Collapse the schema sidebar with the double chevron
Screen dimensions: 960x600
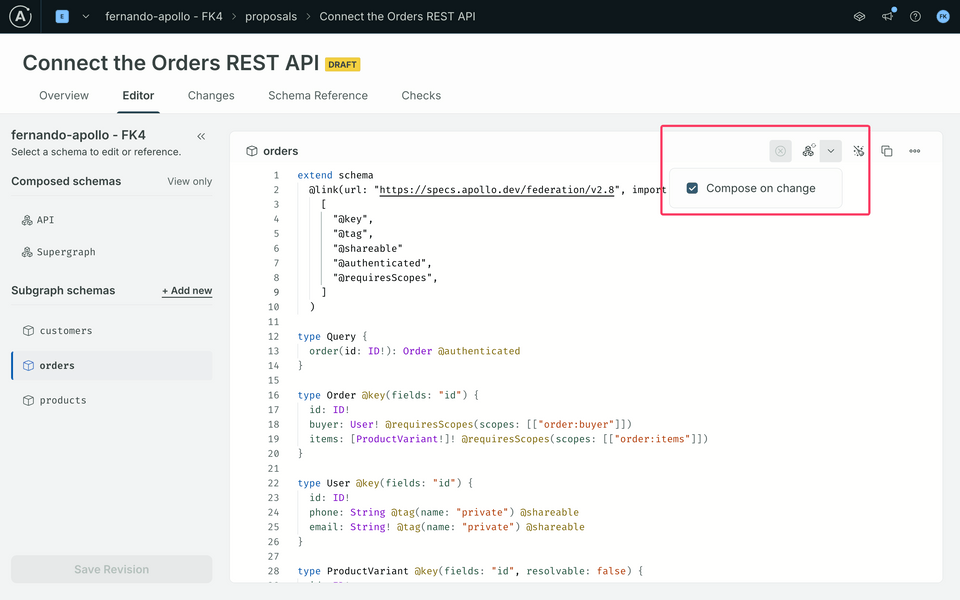coord(201,136)
